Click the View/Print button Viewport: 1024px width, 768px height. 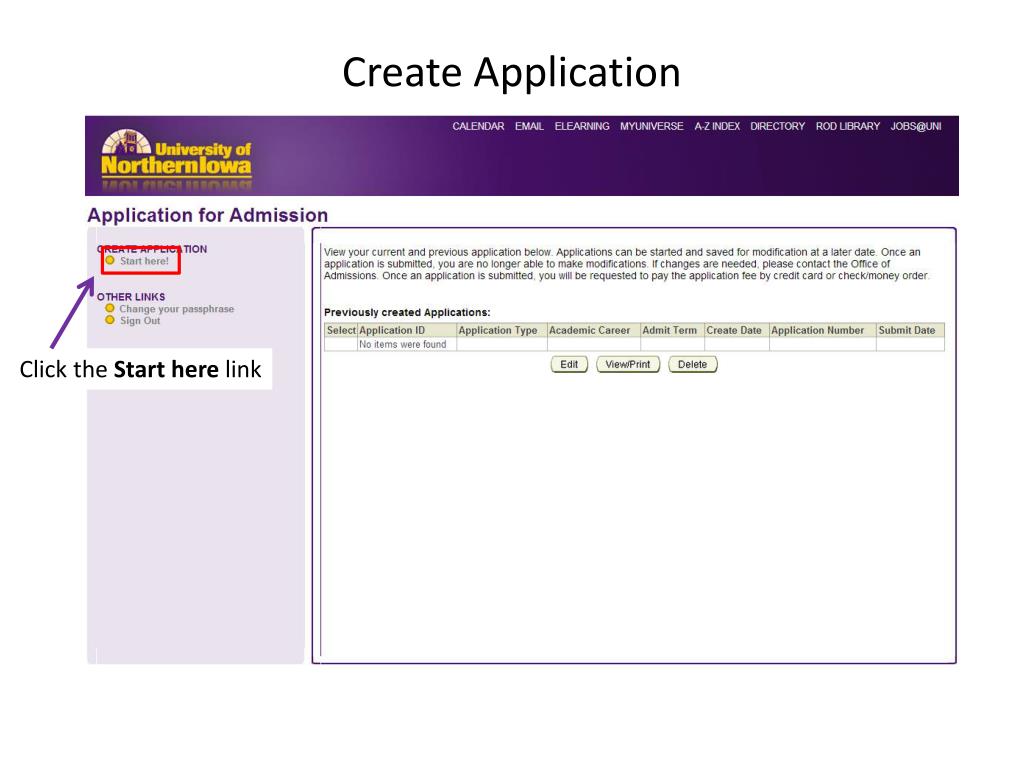pos(628,364)
